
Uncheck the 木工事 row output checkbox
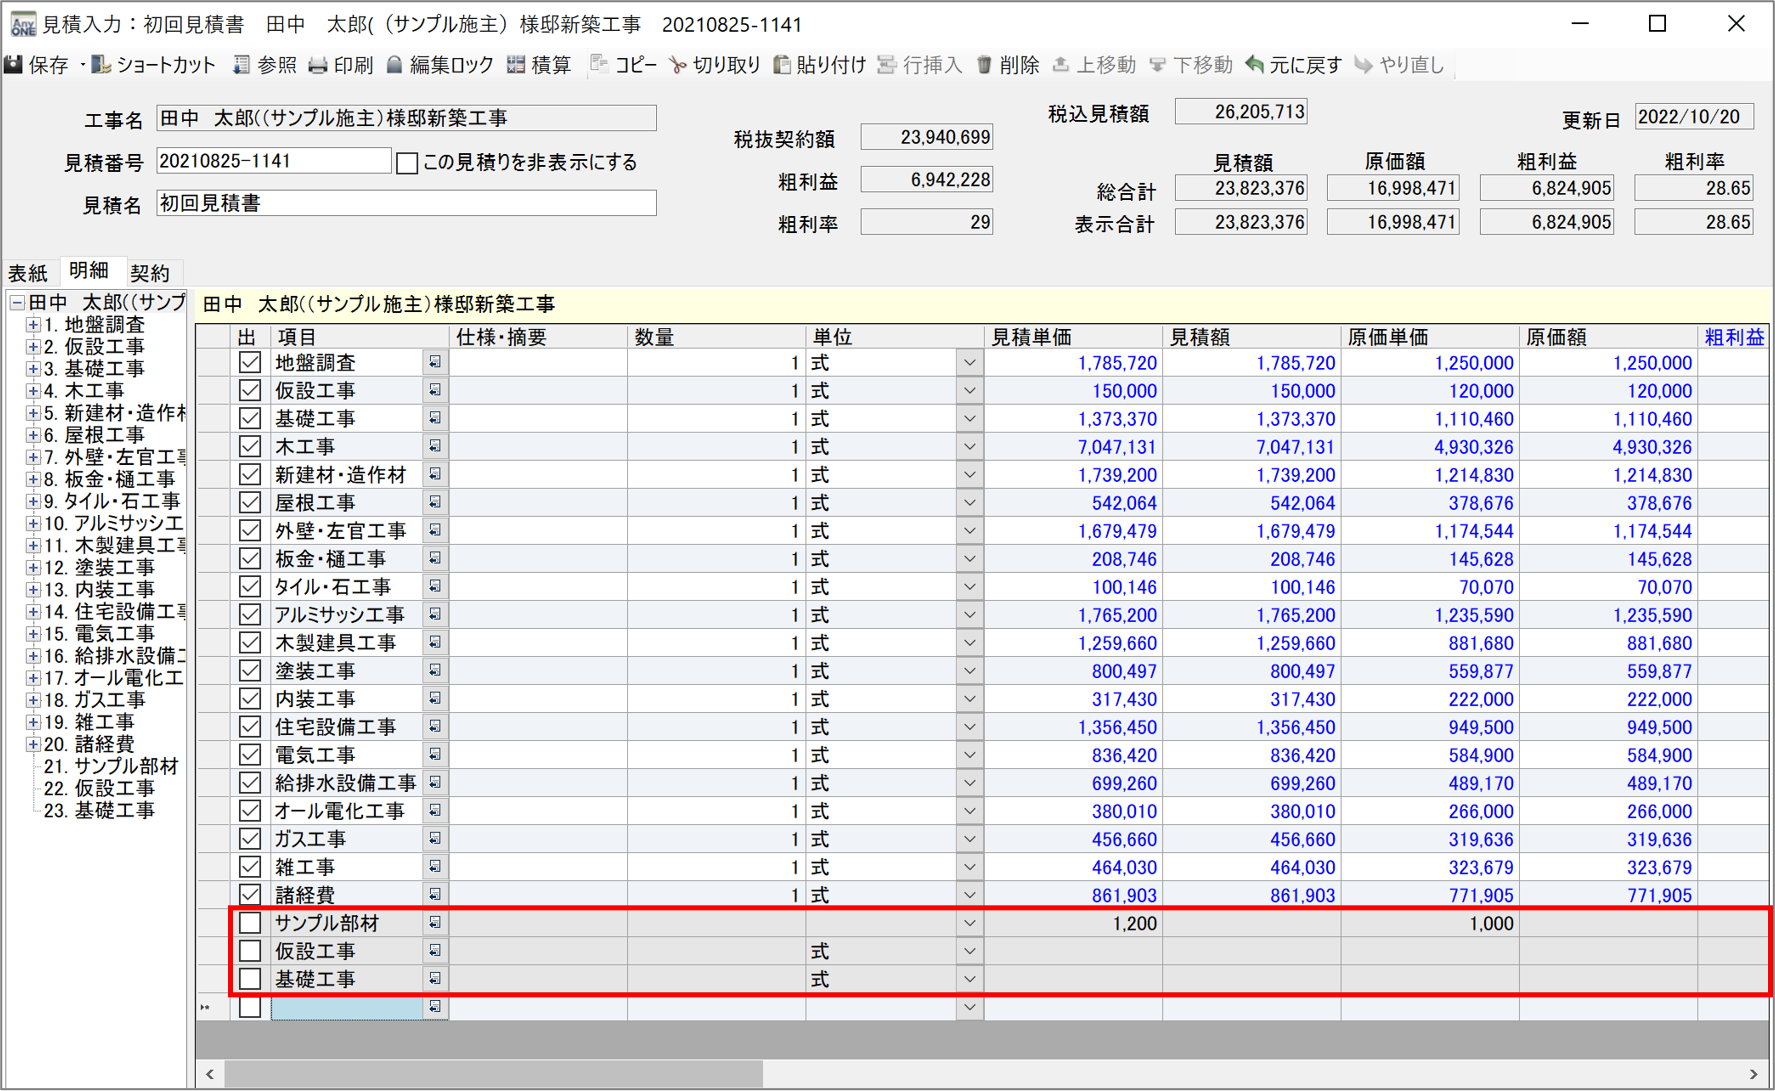pyautogui.click(x=250, y=447)
